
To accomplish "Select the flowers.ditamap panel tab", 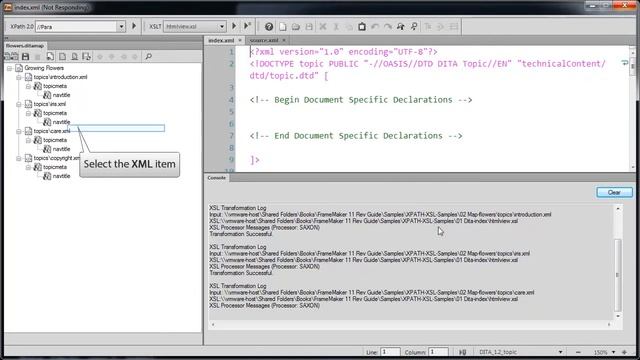I will 25,46.
